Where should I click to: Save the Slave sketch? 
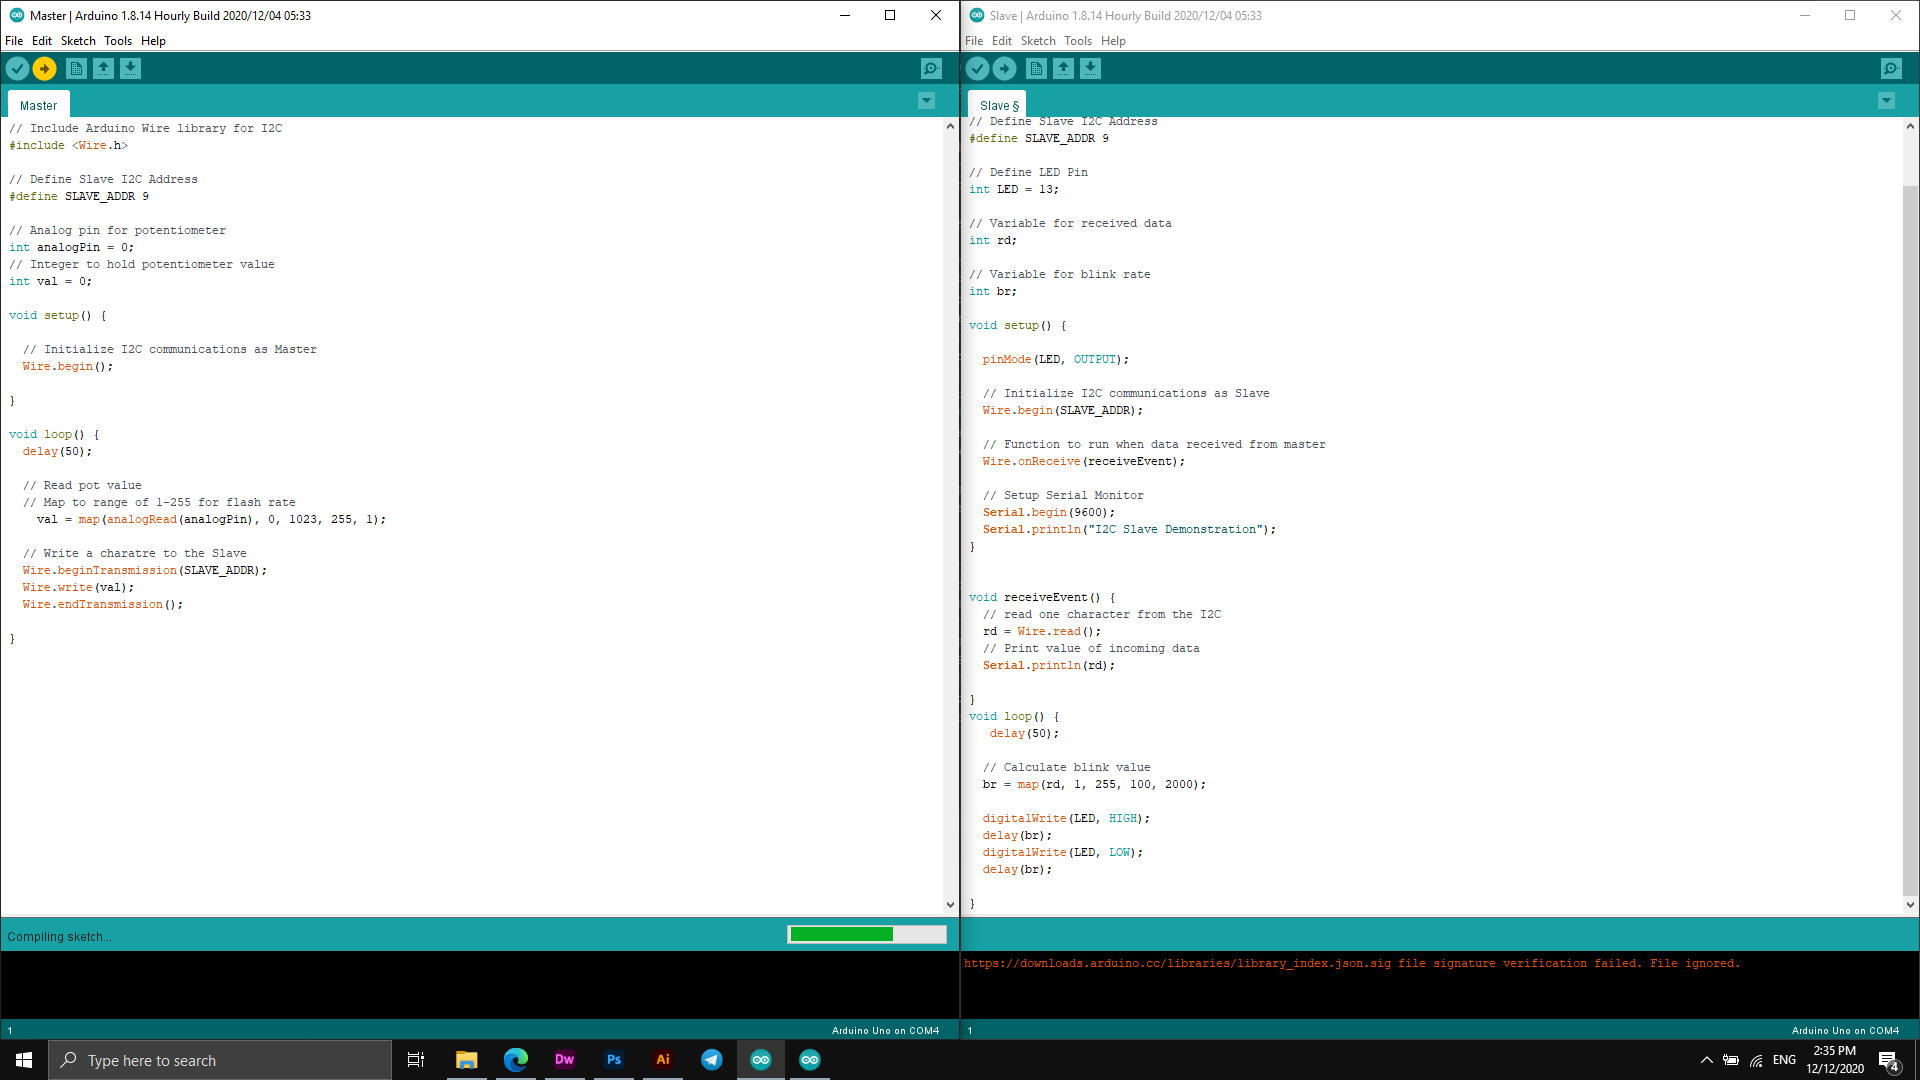pos(1090,68)
